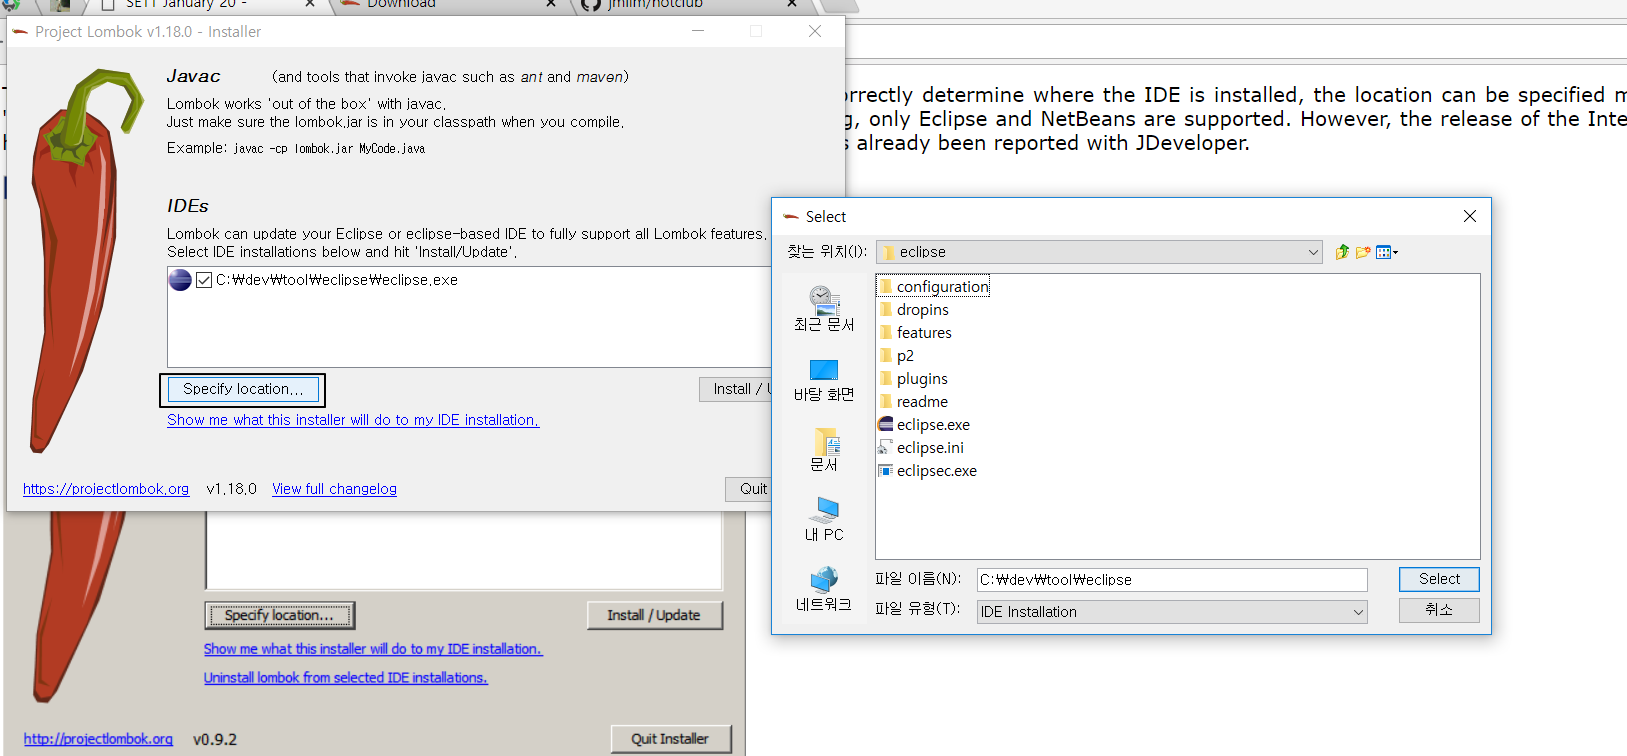Click Specify location in background v0.9.2 installer
The height and width of the screenshot is (756, 1627).
[x=279, y=615]
